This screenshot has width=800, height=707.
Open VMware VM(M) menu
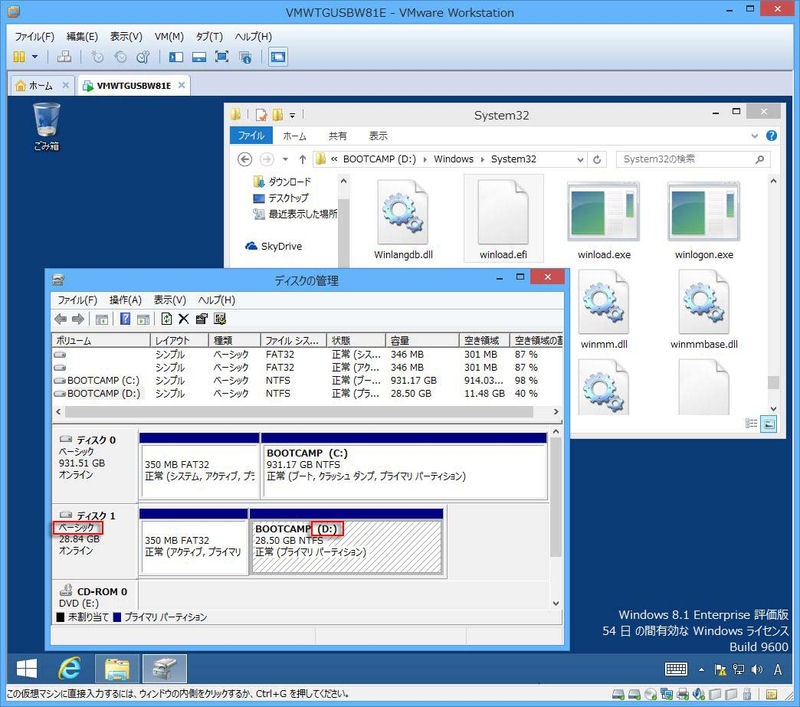pyautogui.click(x=169, y=36)
